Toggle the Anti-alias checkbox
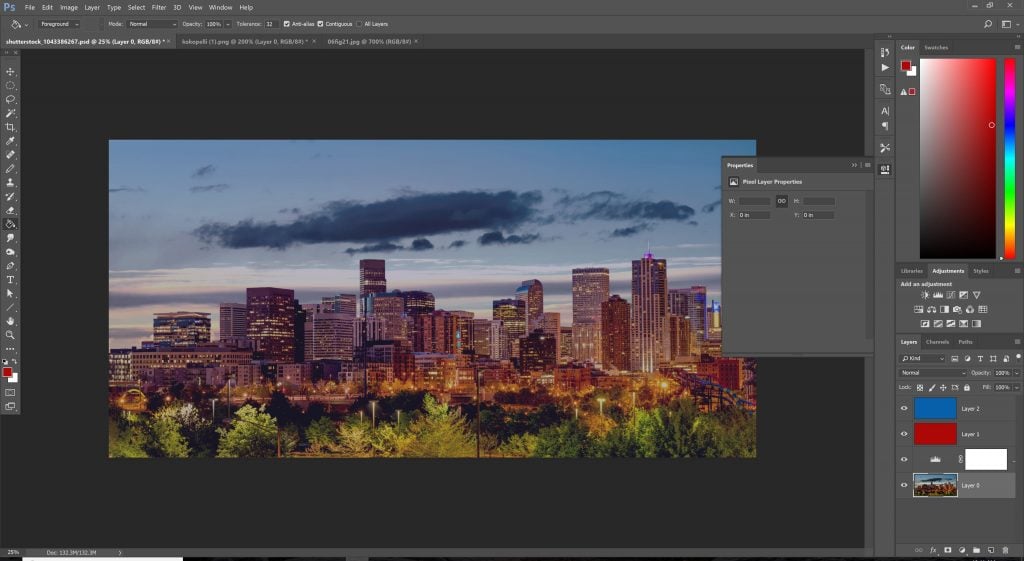Viewport: 1024px width, 561px height. pyautogui.click(x=287, y=23)
